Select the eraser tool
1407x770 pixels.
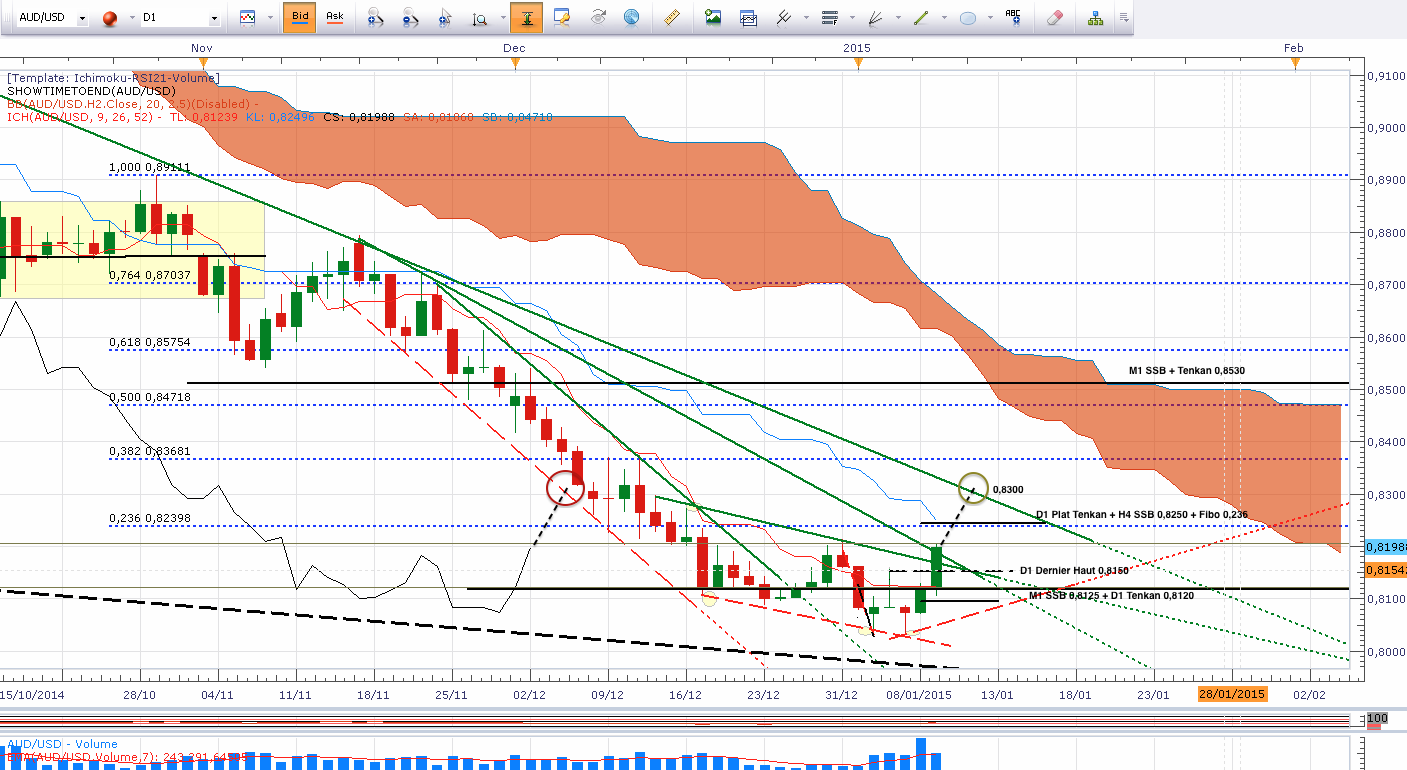1054,17
